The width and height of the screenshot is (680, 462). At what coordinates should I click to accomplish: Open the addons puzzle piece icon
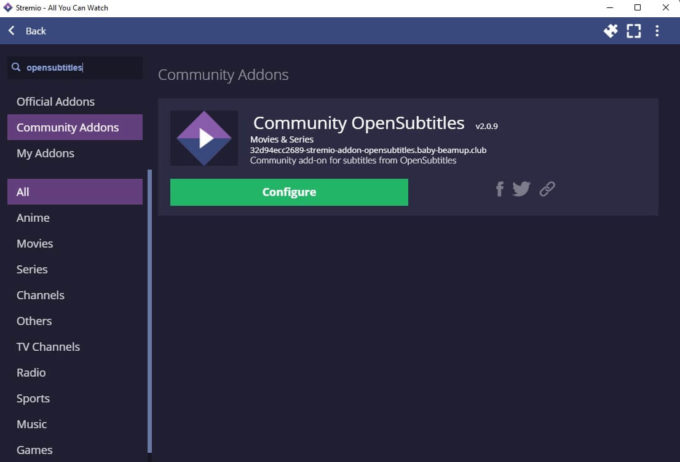click(x=611, y=31)
